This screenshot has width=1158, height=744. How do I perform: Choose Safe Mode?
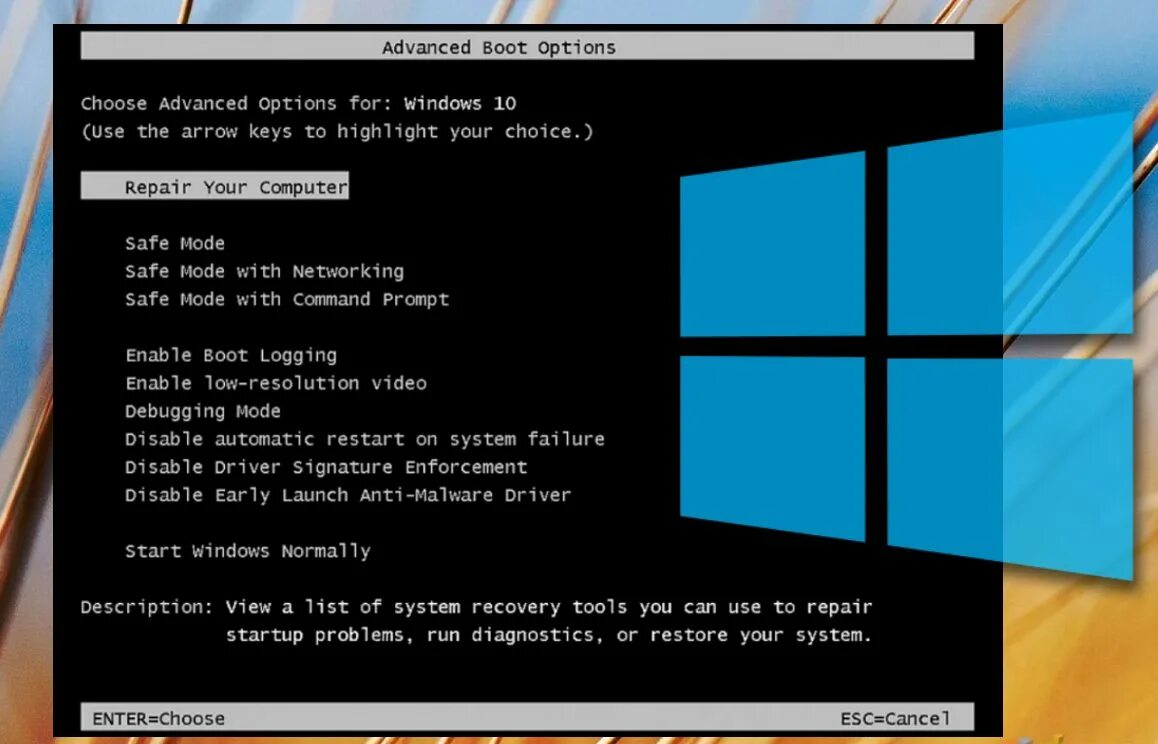(x=174, y=243)
